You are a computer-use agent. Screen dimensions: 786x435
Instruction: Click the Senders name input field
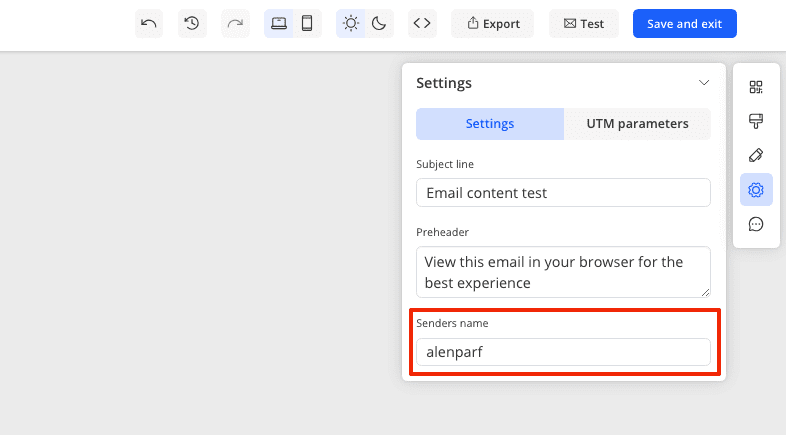(563, 352)
